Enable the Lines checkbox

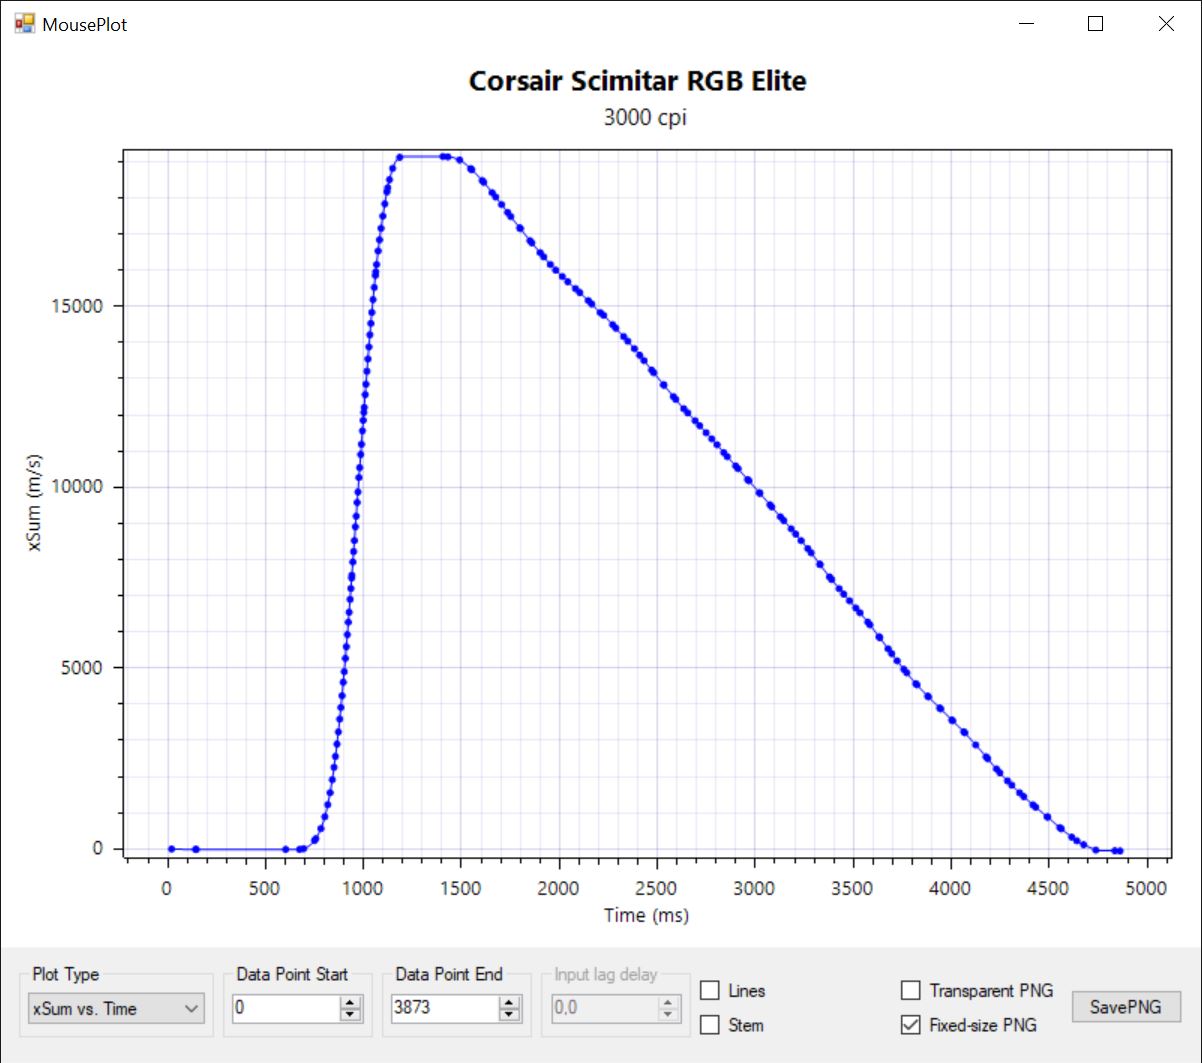[710, 991]
